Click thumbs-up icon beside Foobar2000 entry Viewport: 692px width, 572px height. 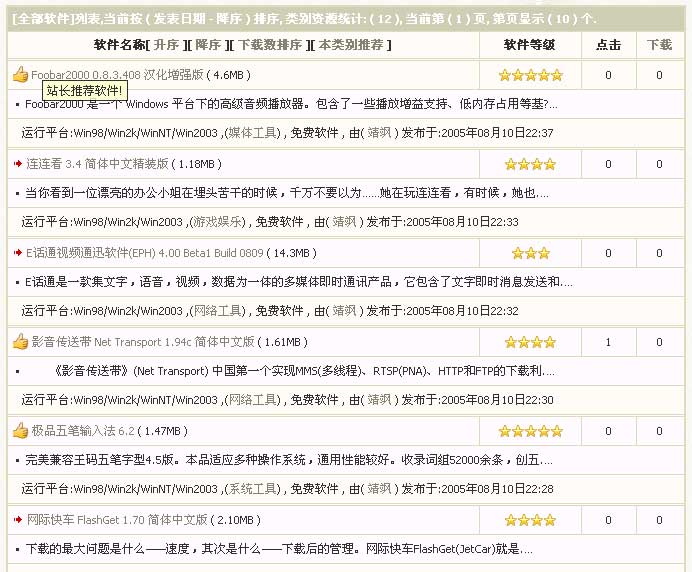click(20, 75)
